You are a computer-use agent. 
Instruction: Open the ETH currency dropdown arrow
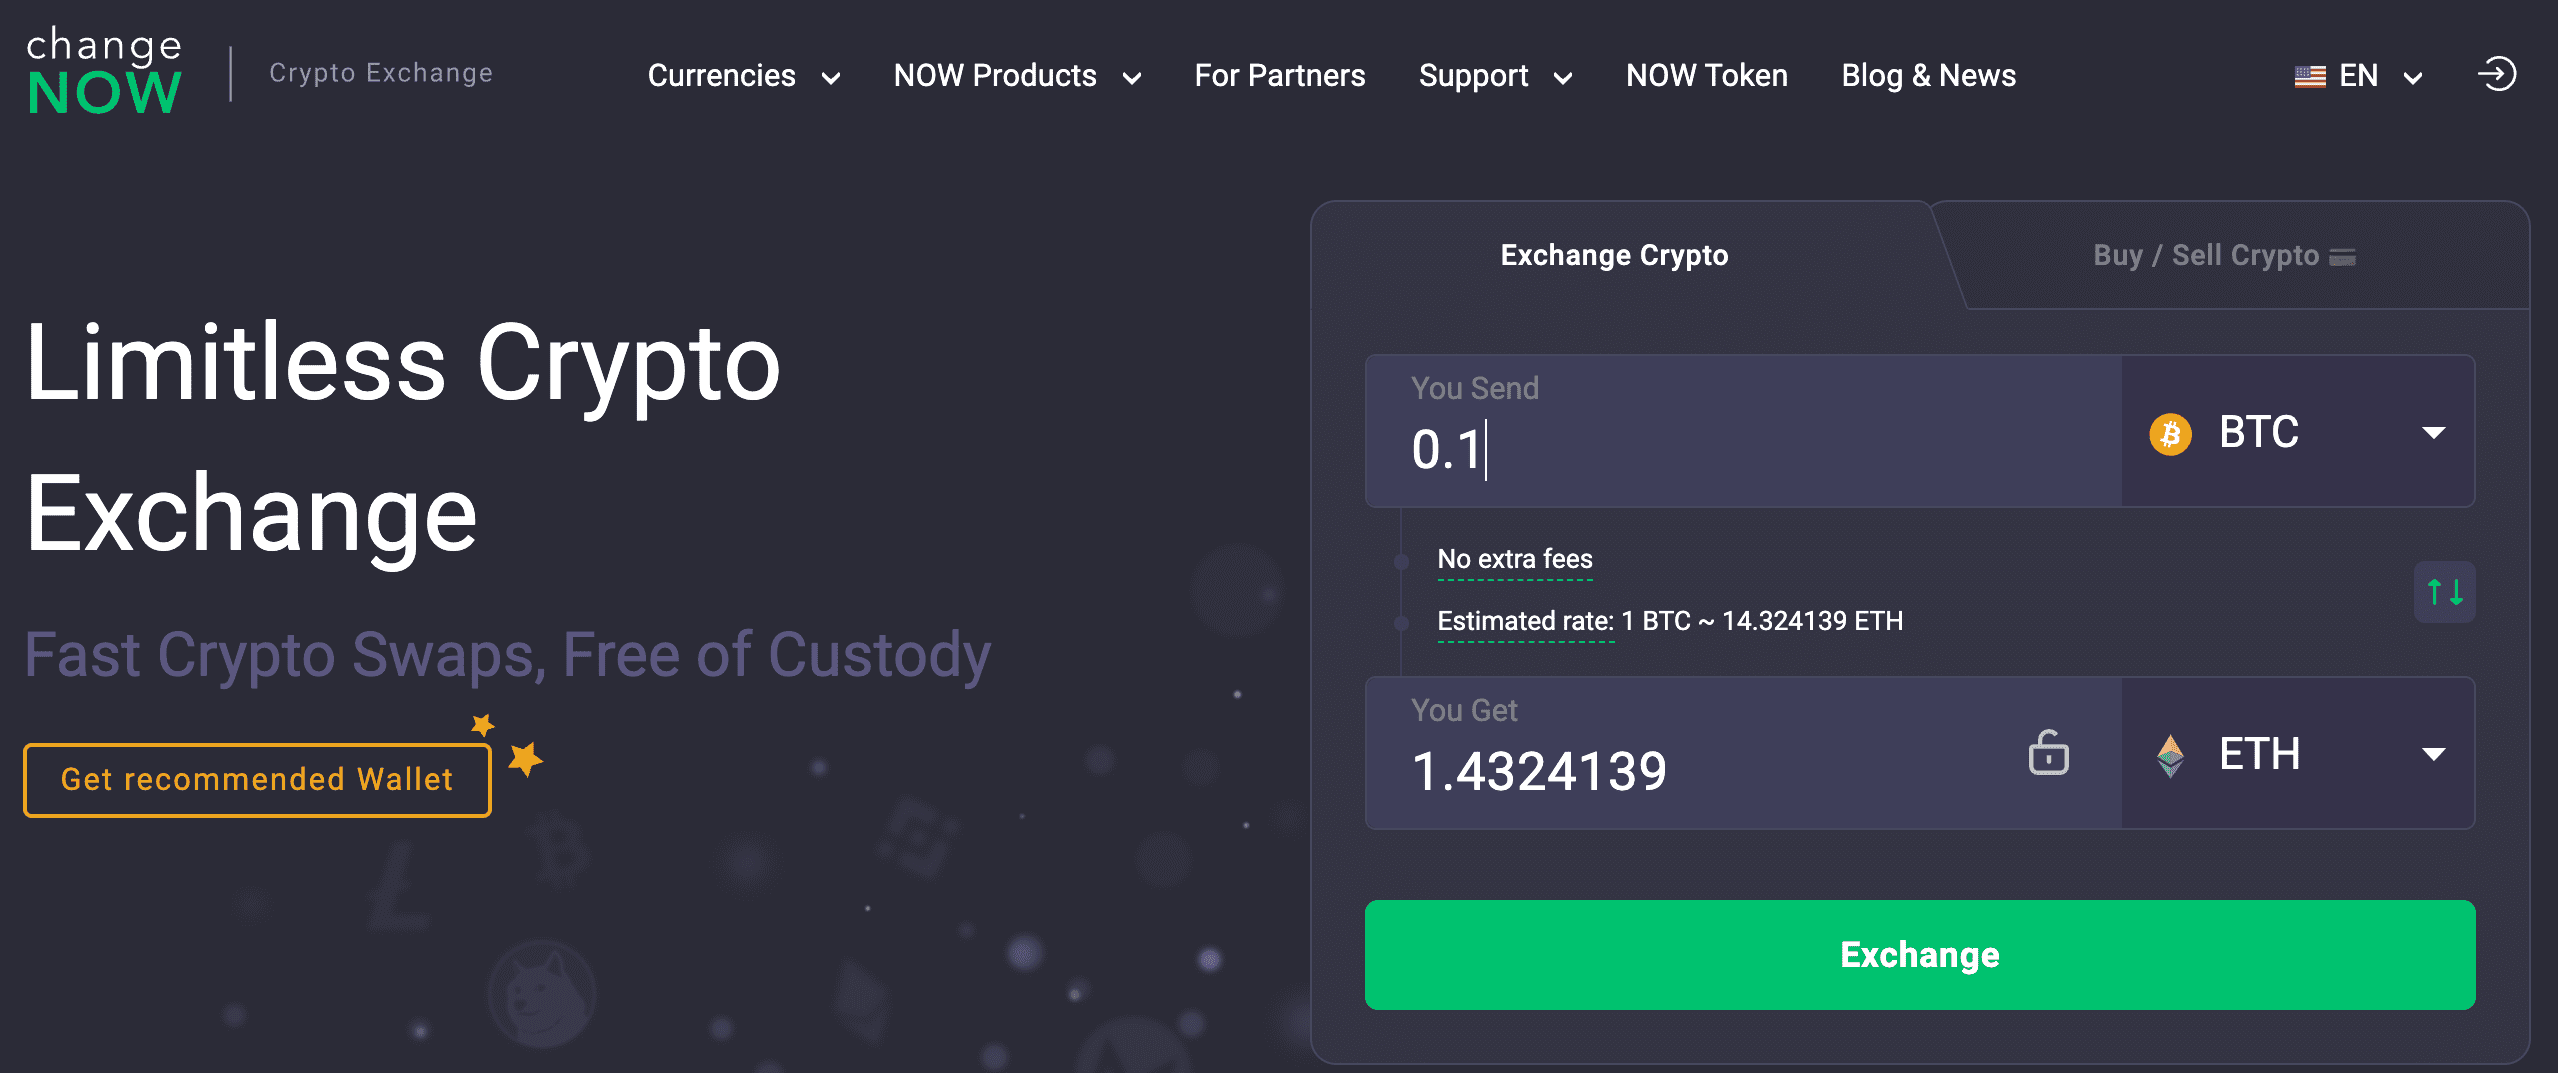coord(2434,754)
